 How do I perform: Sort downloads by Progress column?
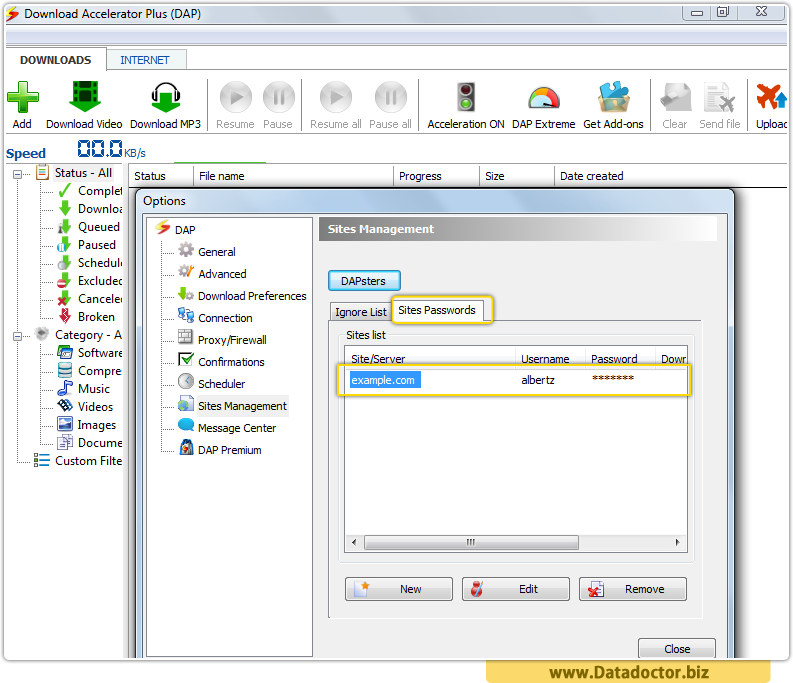[x=436, y=176]
